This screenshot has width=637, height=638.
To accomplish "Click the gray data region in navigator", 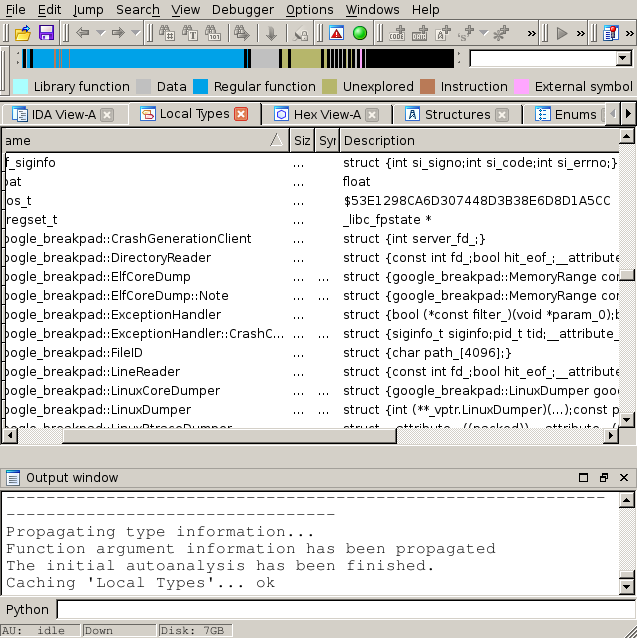I will coord(265,58).
